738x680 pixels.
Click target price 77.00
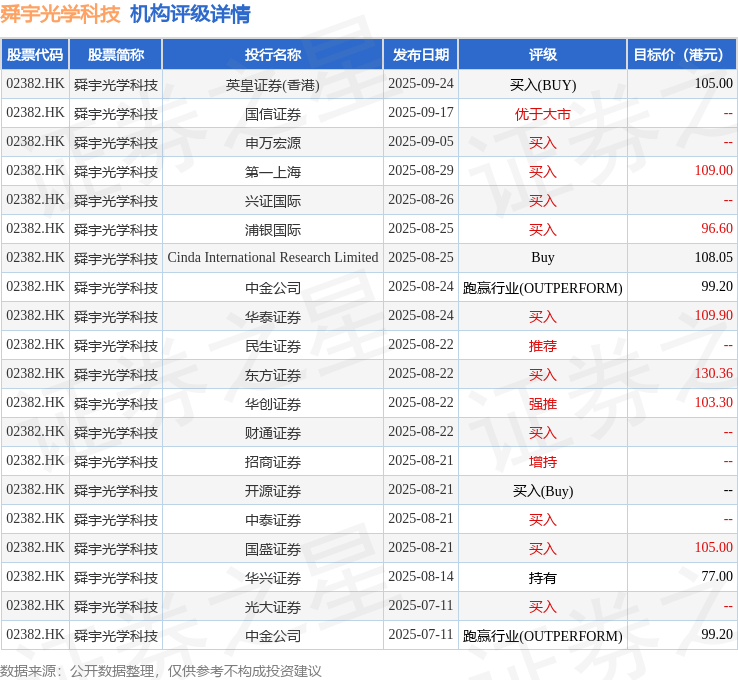click(717, 576)
